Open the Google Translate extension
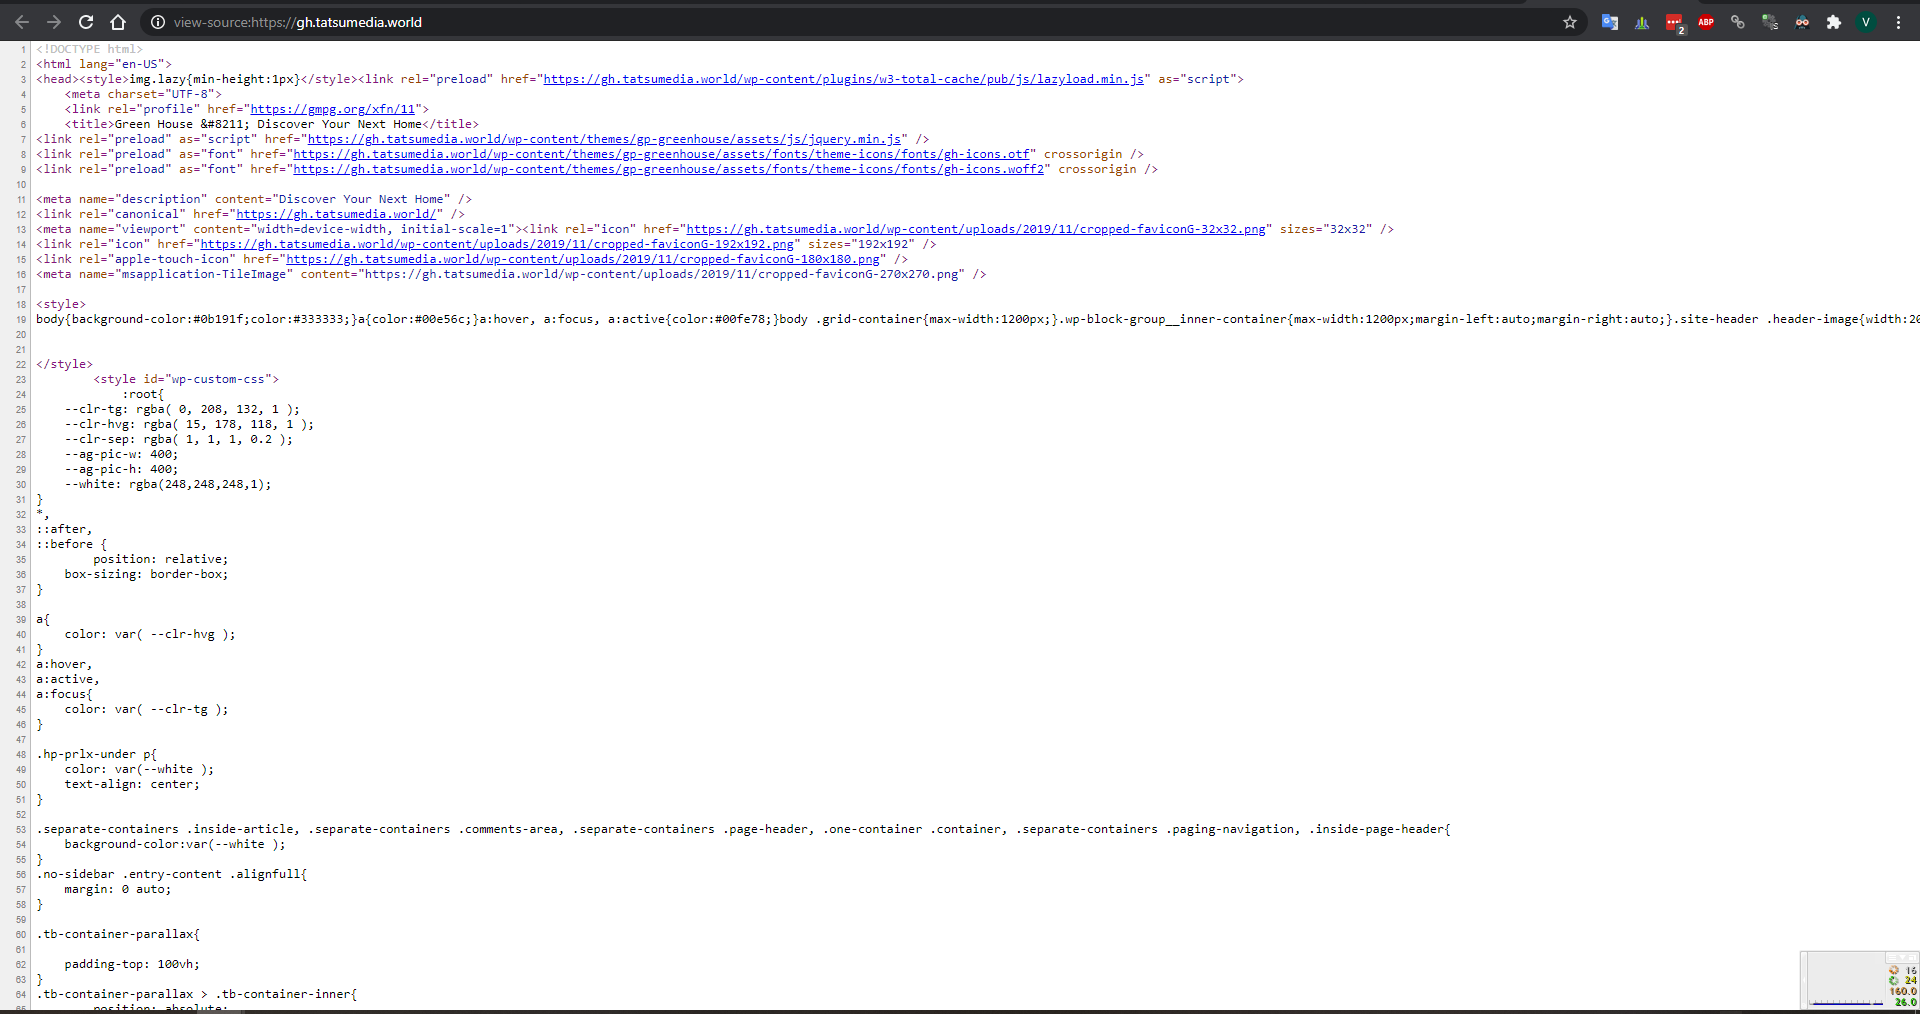This screenshot has height=1014, width=1920. tap(1610, 22)
